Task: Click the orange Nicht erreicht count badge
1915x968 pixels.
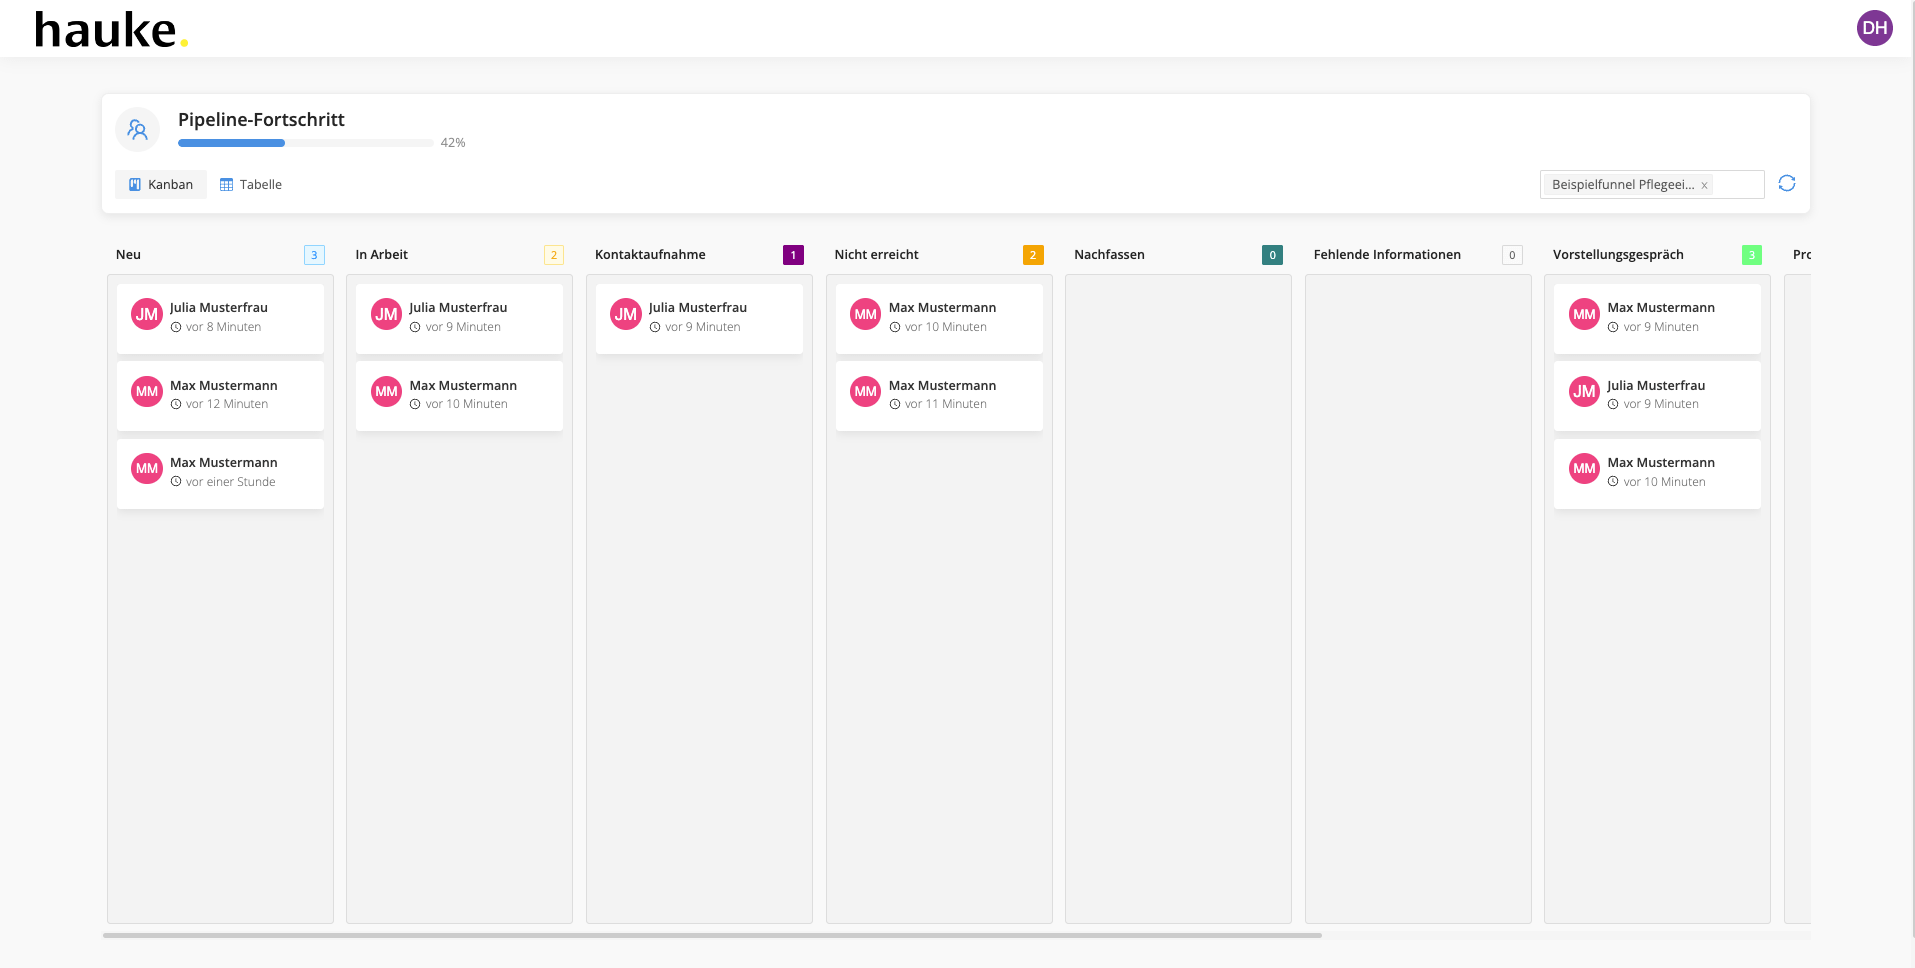Action: [x=1033, y=255]
